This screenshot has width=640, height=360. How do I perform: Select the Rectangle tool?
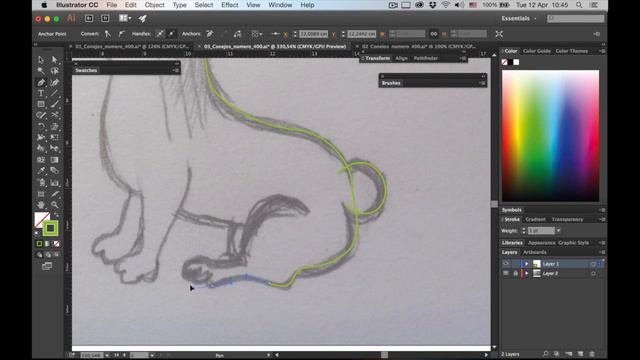[41, 104]
